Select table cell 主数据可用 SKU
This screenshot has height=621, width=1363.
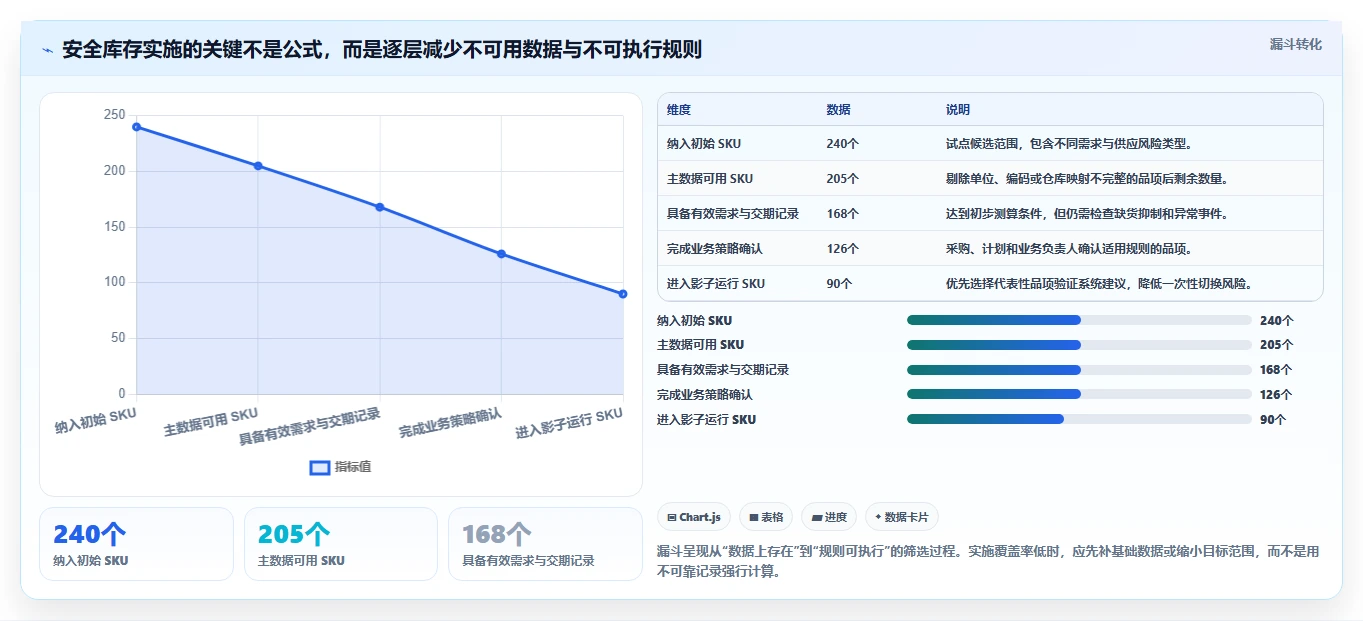(x=710, y=179)
